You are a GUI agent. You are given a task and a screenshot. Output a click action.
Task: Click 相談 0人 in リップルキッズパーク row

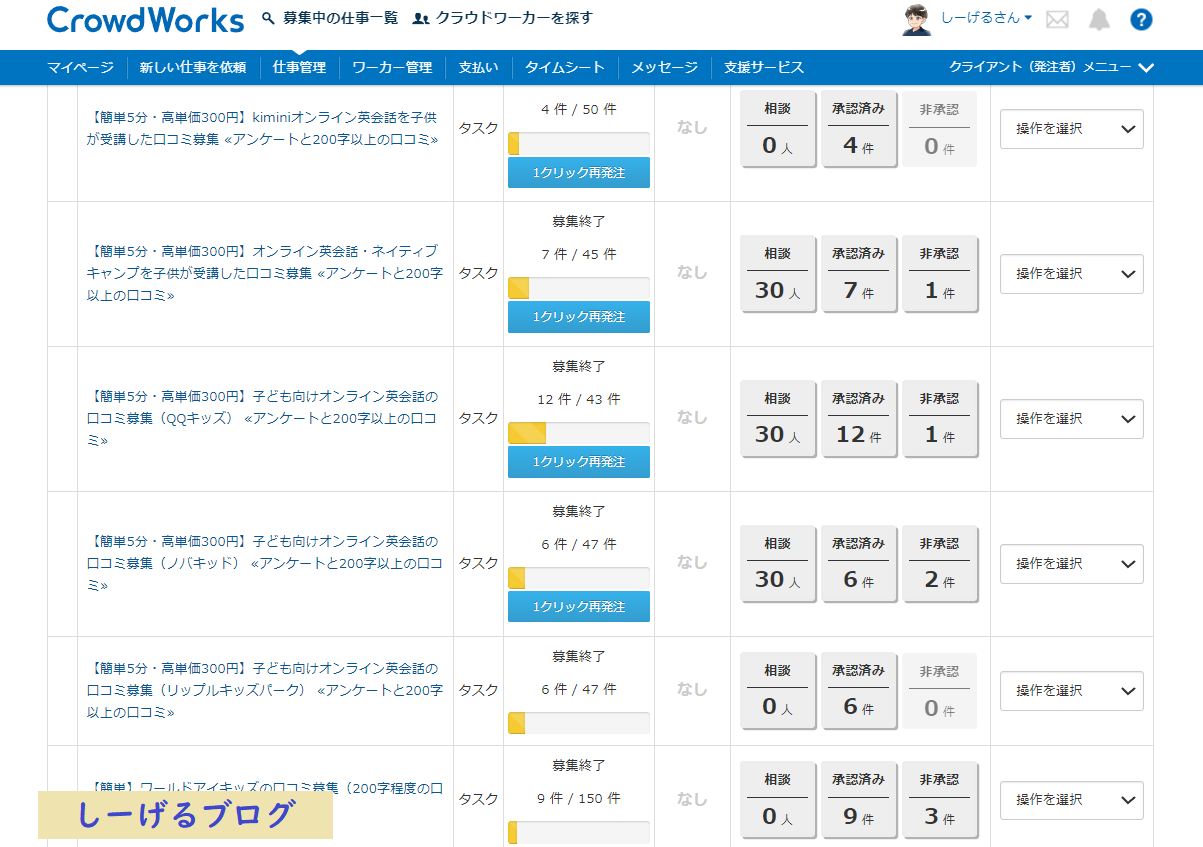click(x=778, y=690)
